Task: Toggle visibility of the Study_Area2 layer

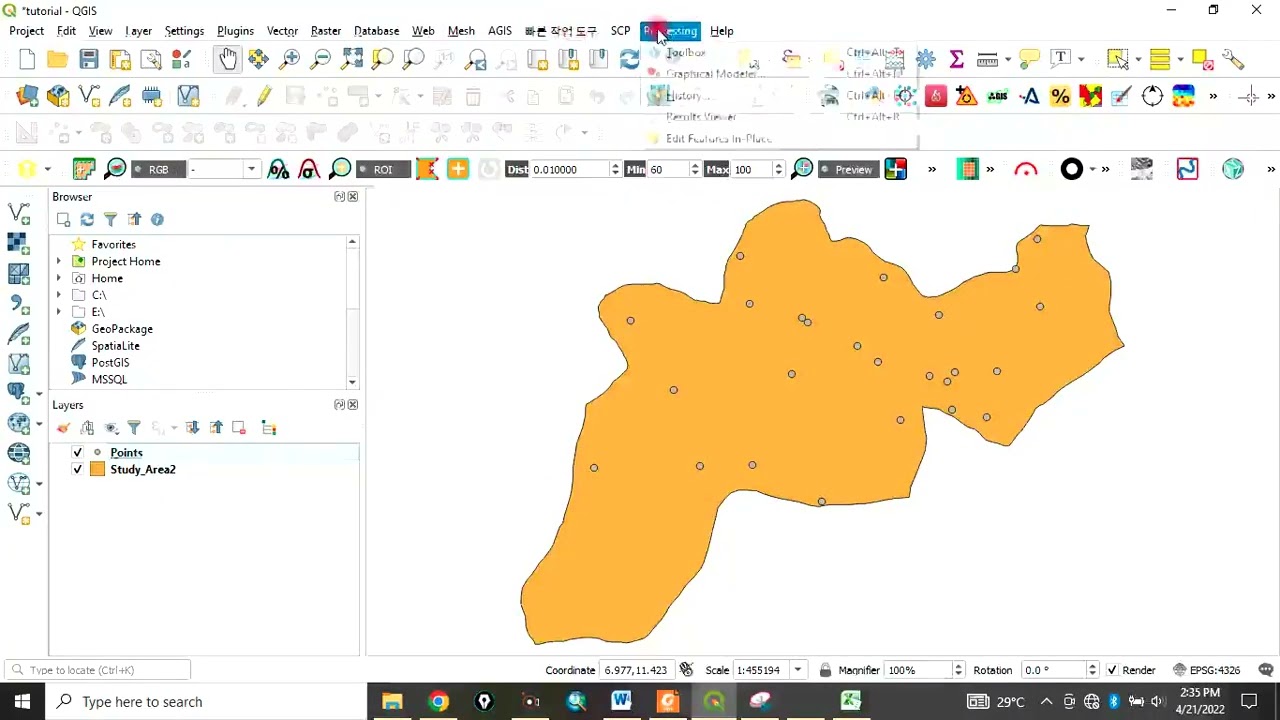Action: coord(77,469)
